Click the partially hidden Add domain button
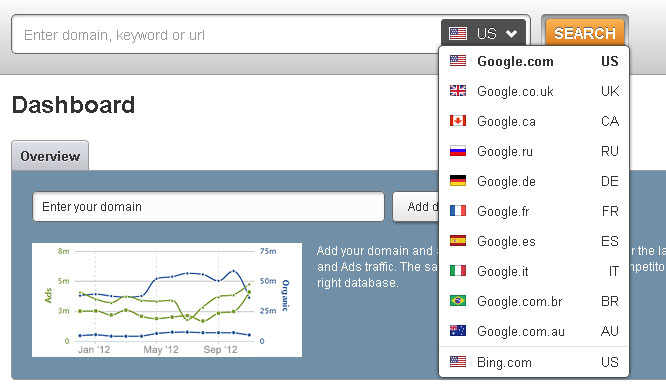The height and width of the screenshot is (387, 666). (x=416, y=206)
